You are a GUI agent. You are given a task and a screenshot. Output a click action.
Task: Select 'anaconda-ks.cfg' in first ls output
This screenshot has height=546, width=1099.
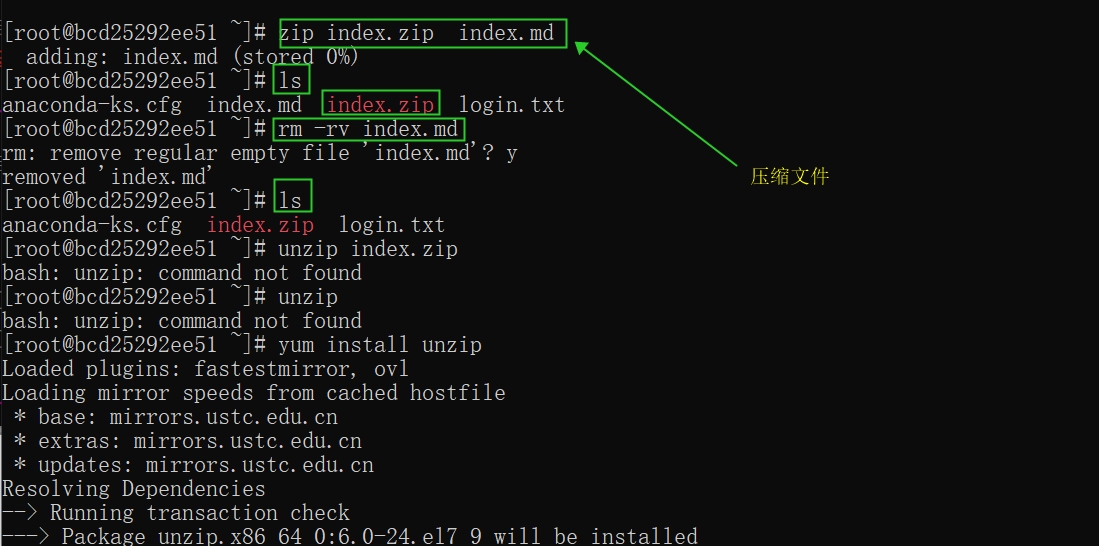(92, 105)
